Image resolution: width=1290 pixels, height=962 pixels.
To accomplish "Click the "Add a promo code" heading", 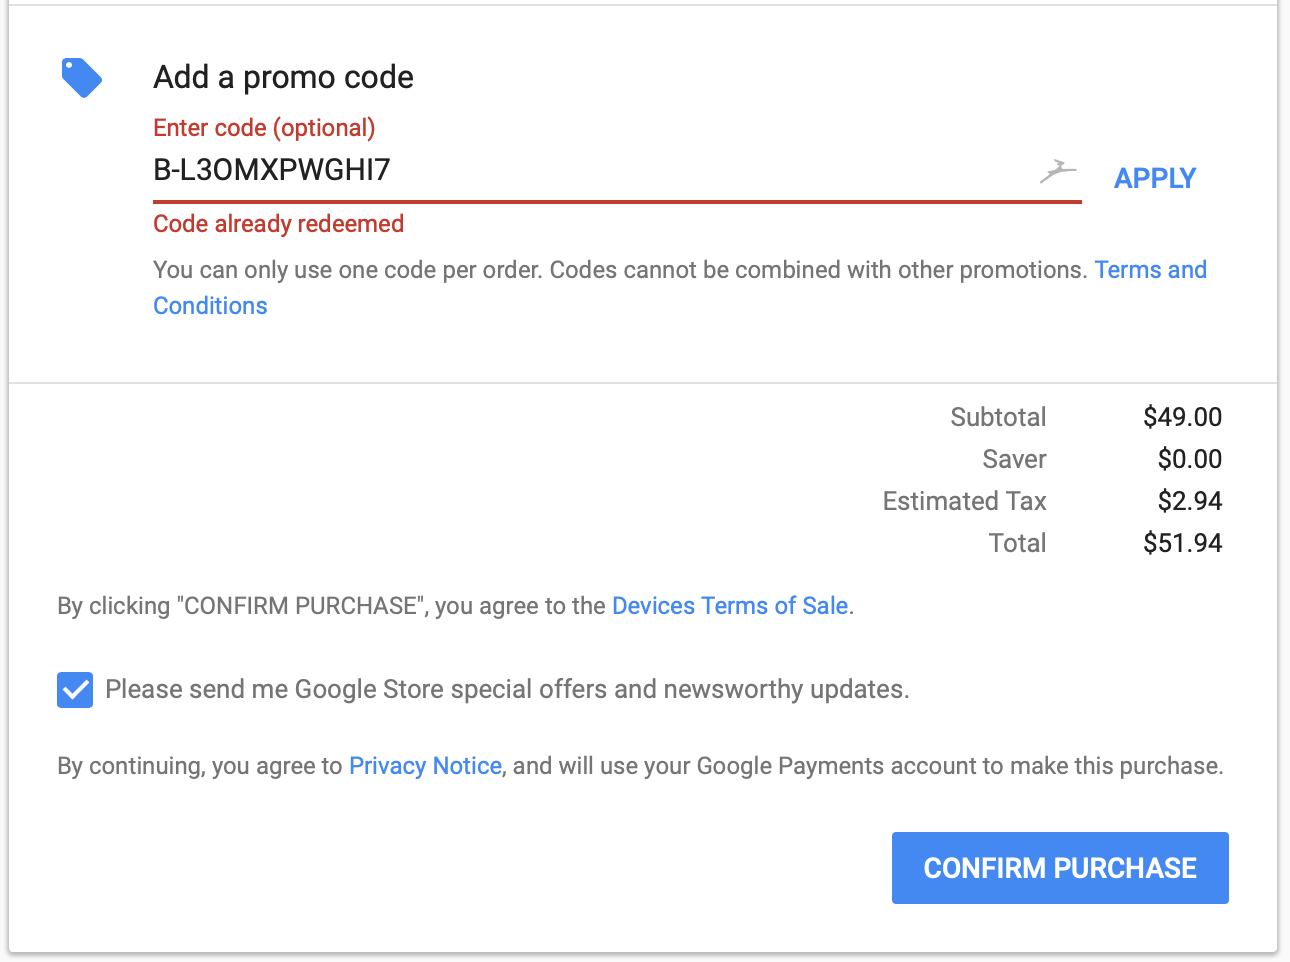I will coord(283,77).
